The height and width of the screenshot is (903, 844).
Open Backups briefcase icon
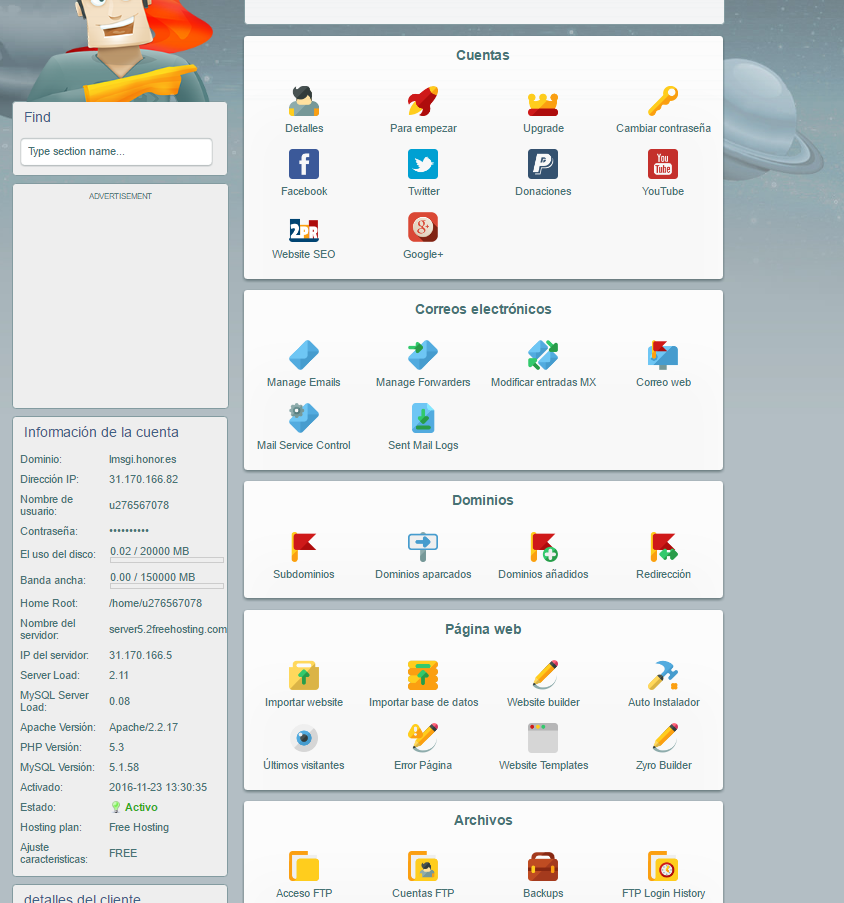[x=543, y=867]
